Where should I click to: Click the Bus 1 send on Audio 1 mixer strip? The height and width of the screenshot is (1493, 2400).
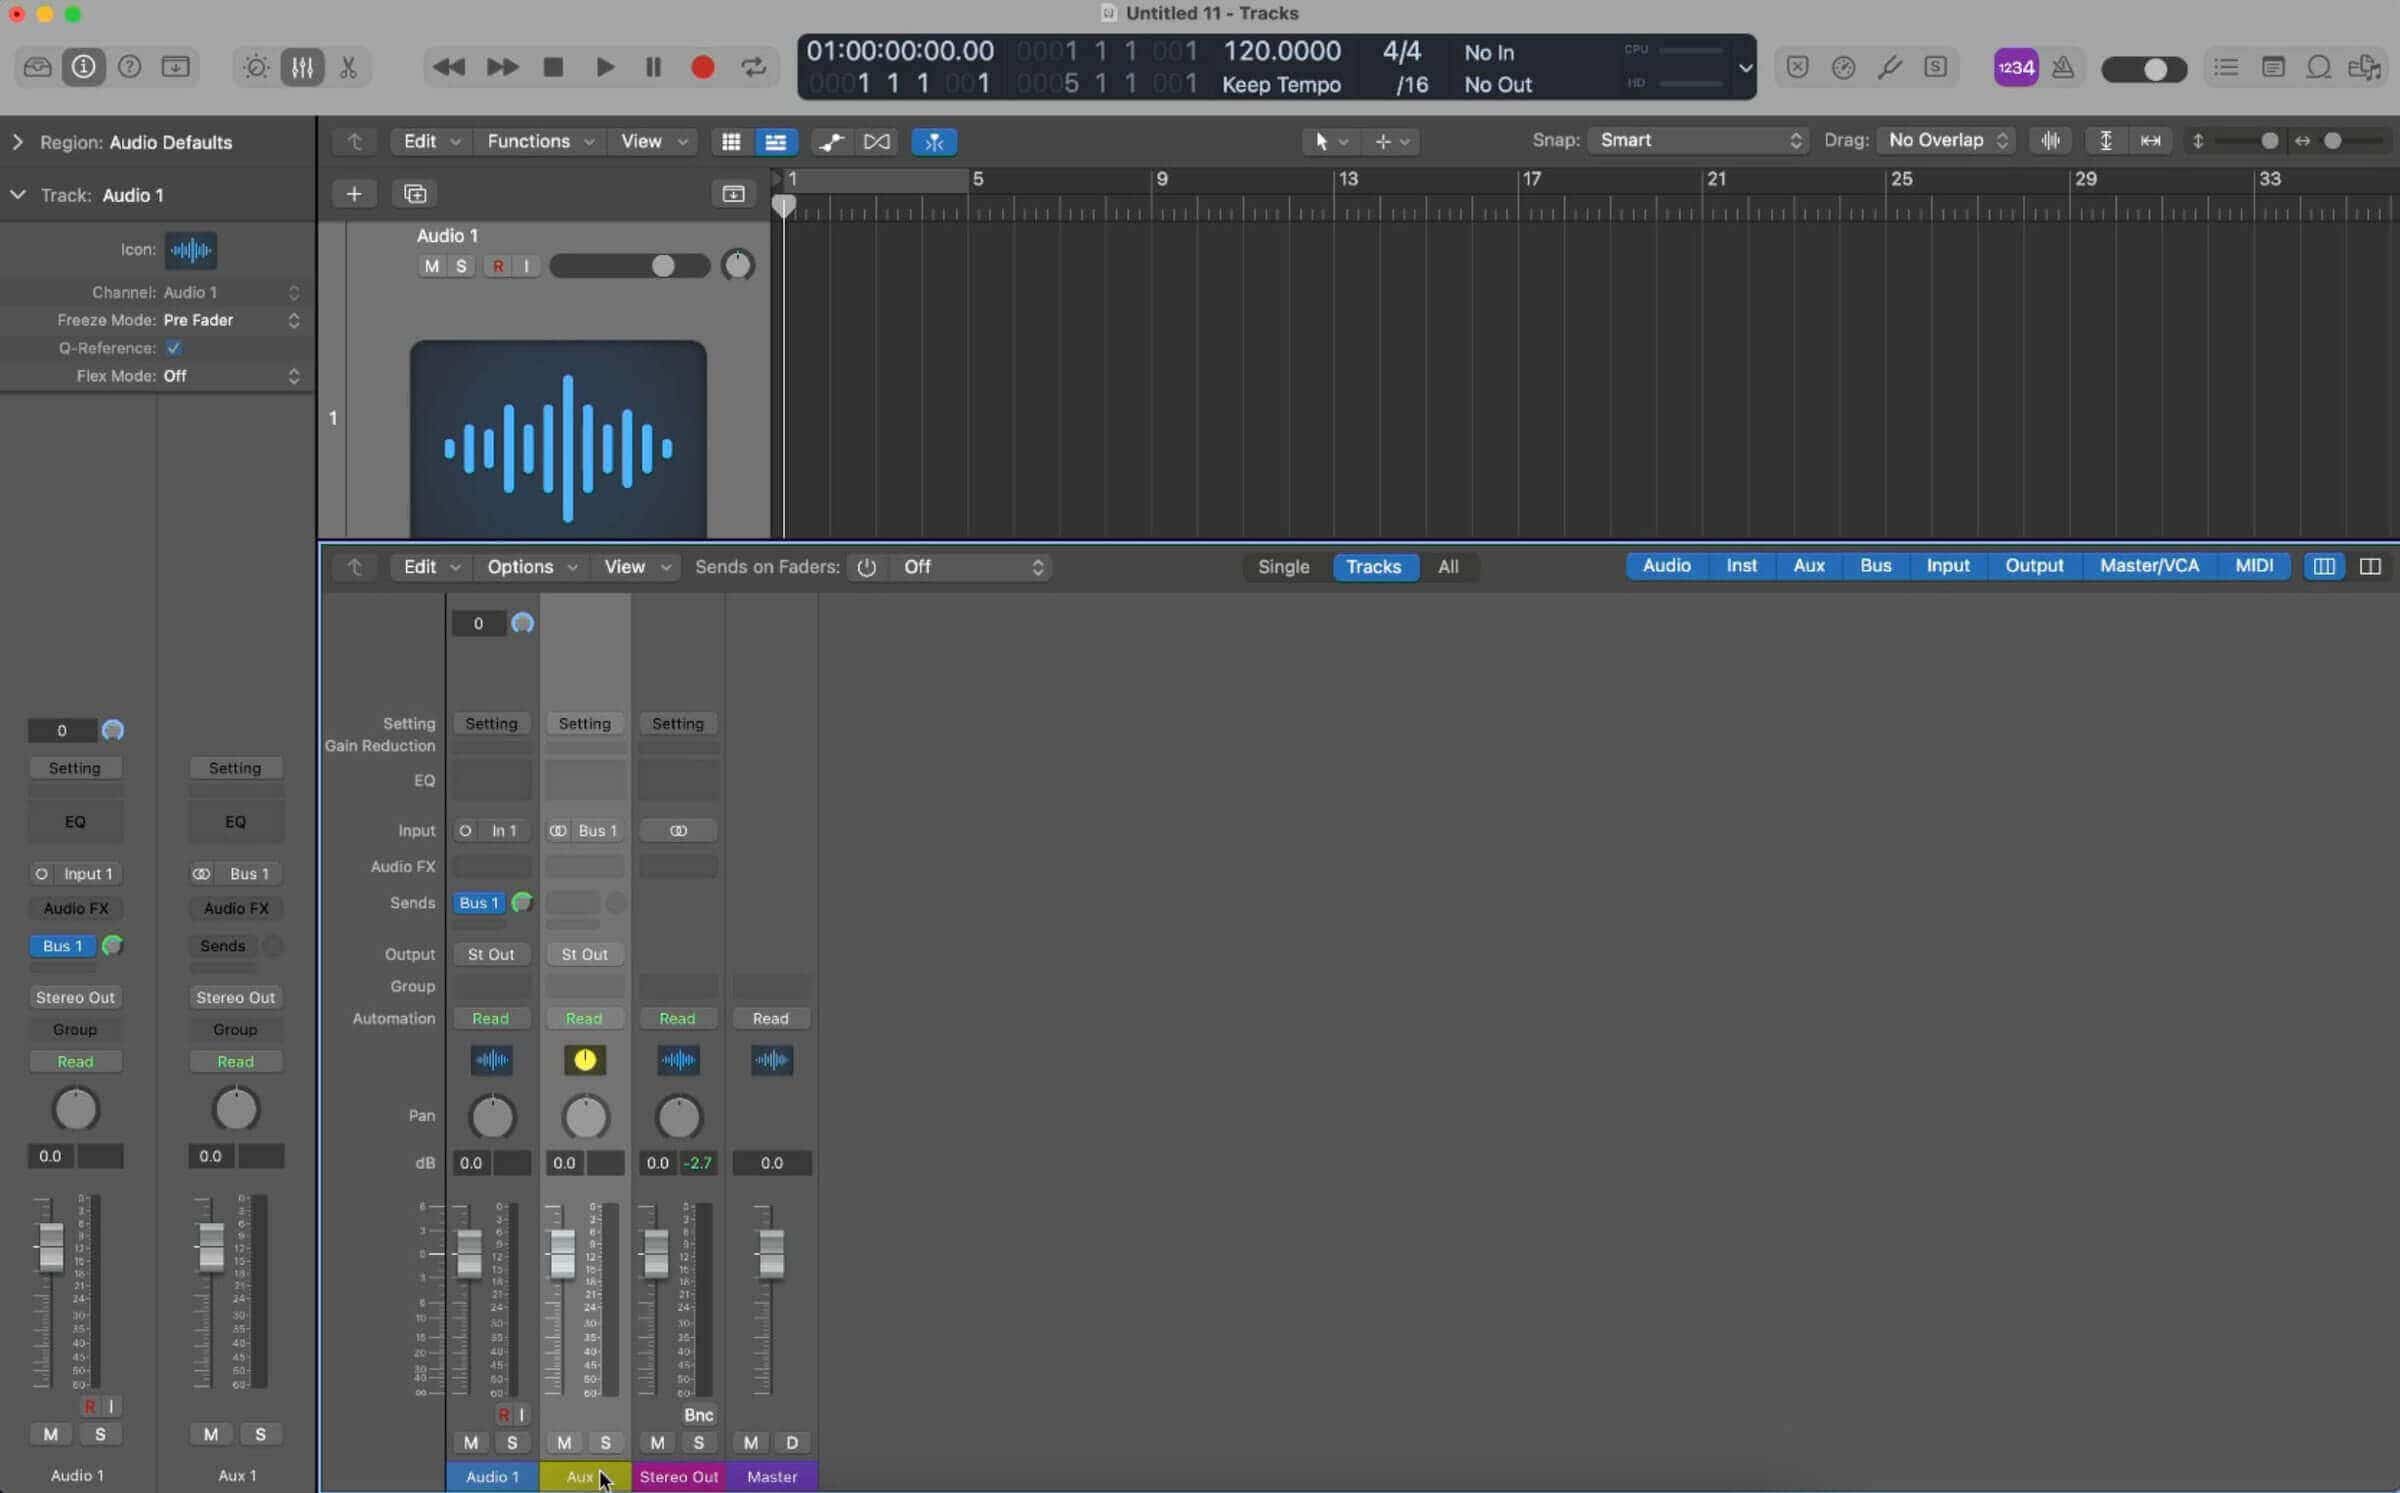pyautogui.click(x=479, y=903)
